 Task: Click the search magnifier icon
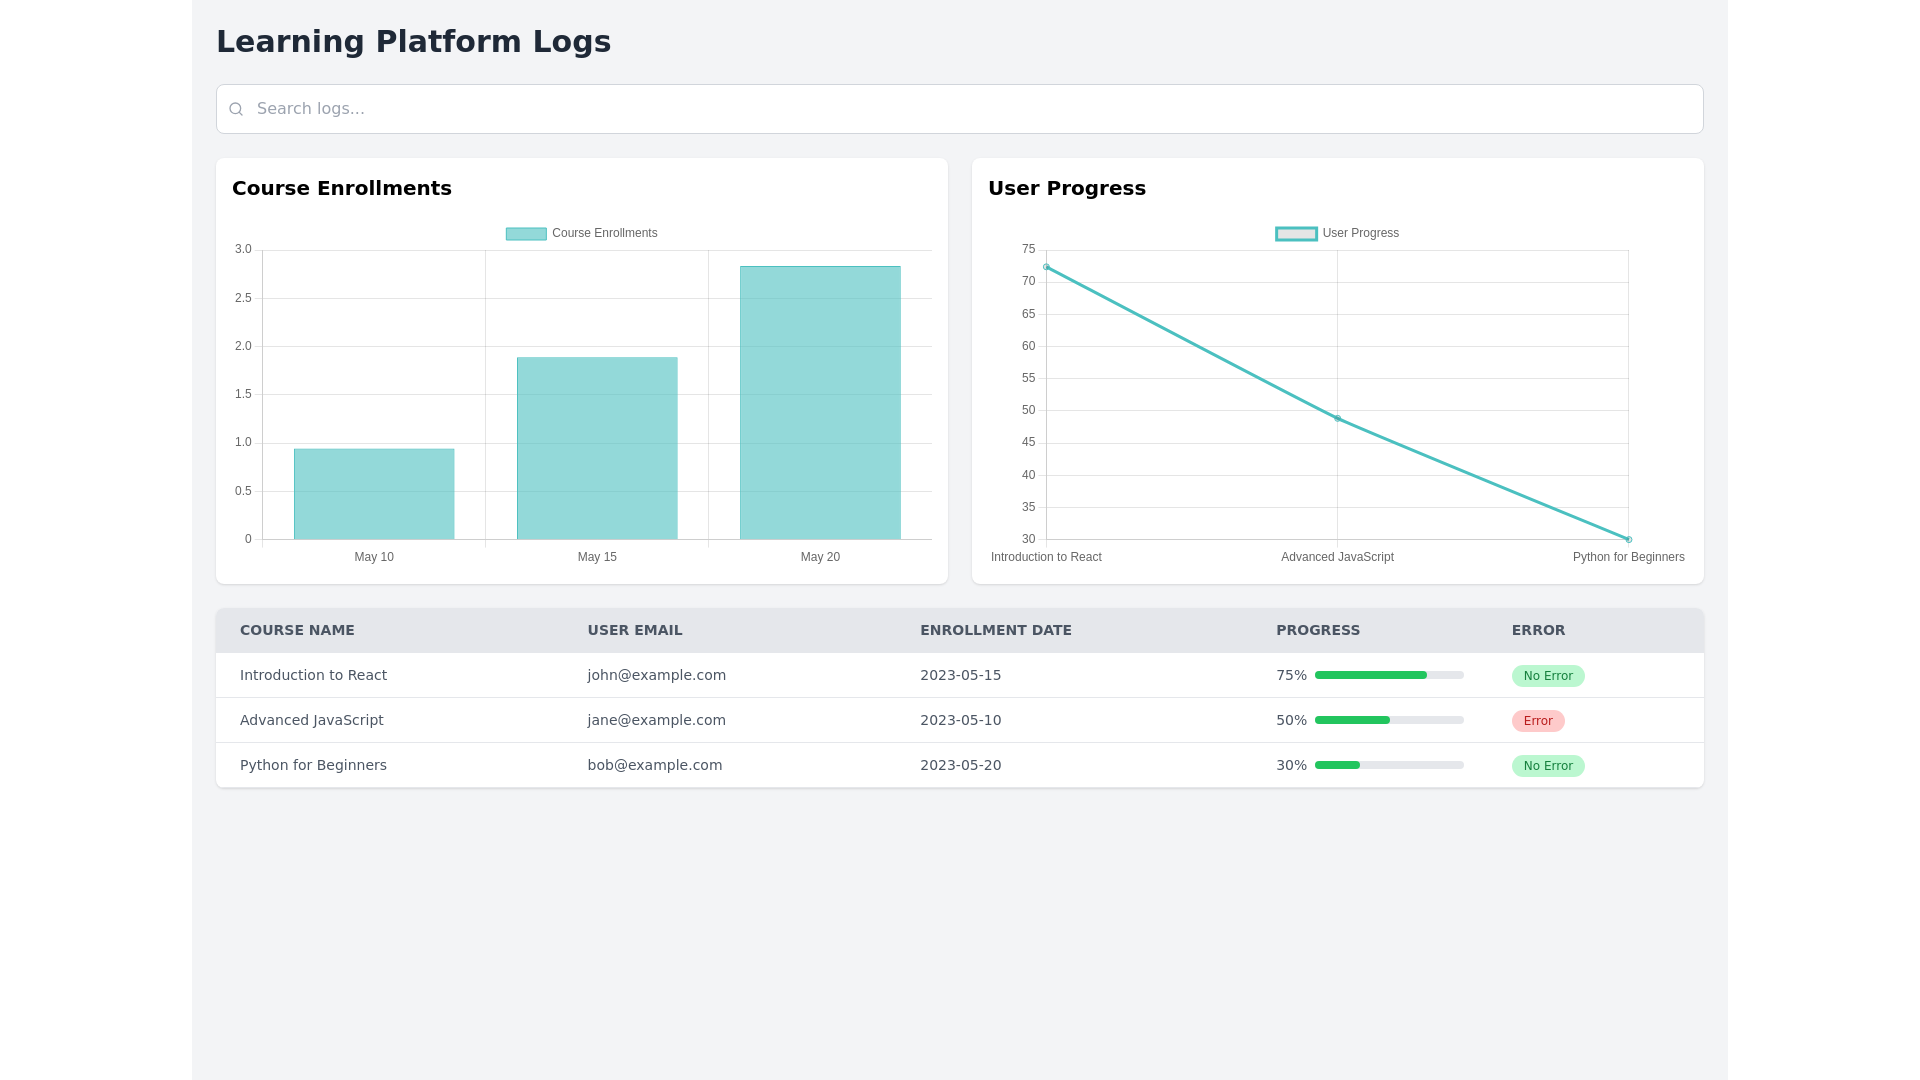[236, 109]
